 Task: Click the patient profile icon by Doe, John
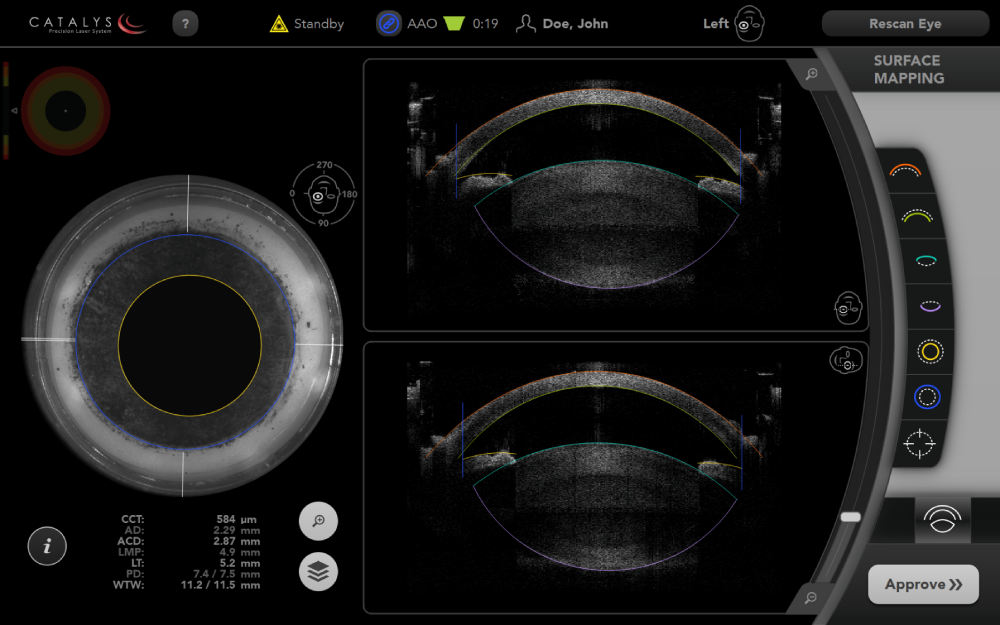pos(526,24)
